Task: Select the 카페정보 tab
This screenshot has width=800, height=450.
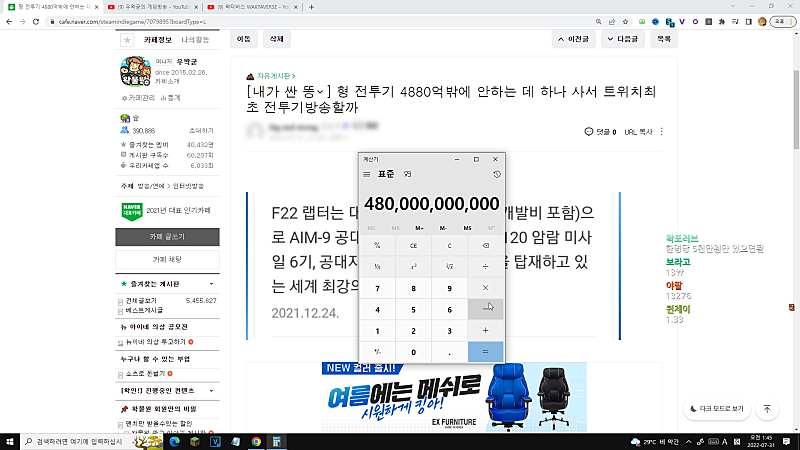Action: click(x=157, y=40)
